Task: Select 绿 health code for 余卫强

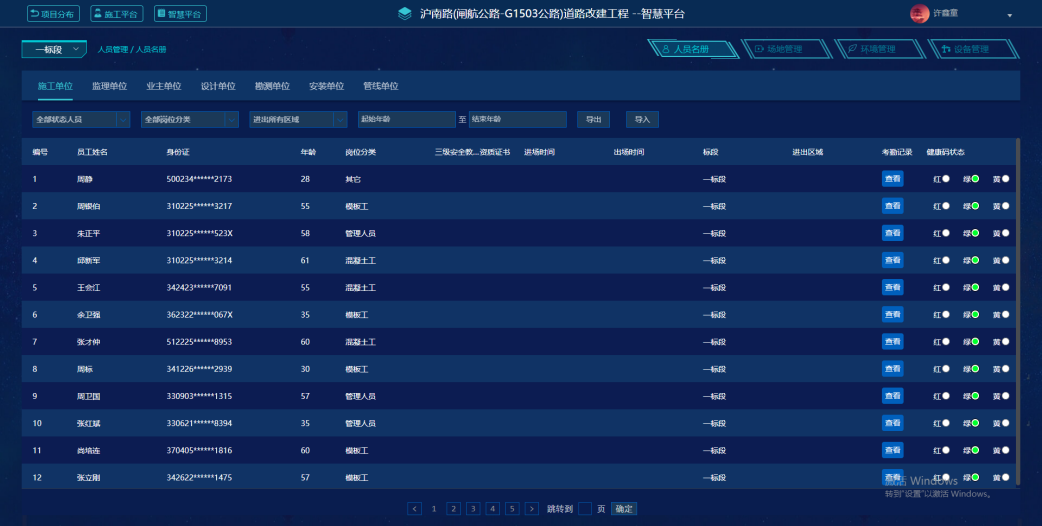Action: (976, 314)
